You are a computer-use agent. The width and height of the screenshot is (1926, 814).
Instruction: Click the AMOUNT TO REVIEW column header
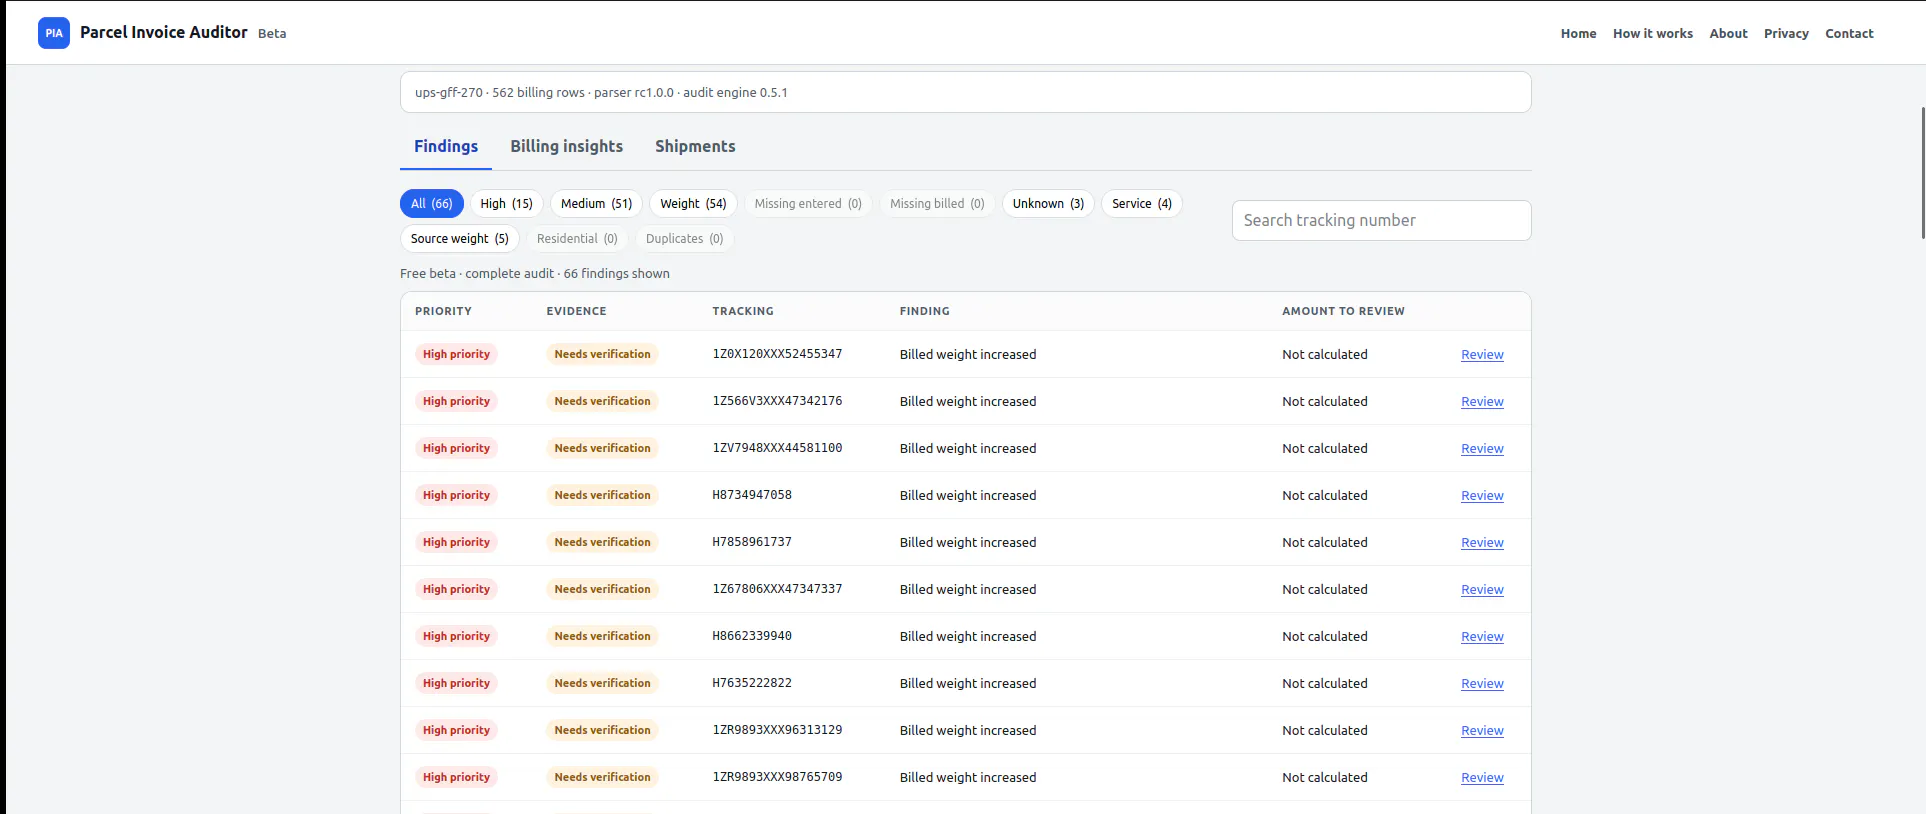pos(1343,311)
